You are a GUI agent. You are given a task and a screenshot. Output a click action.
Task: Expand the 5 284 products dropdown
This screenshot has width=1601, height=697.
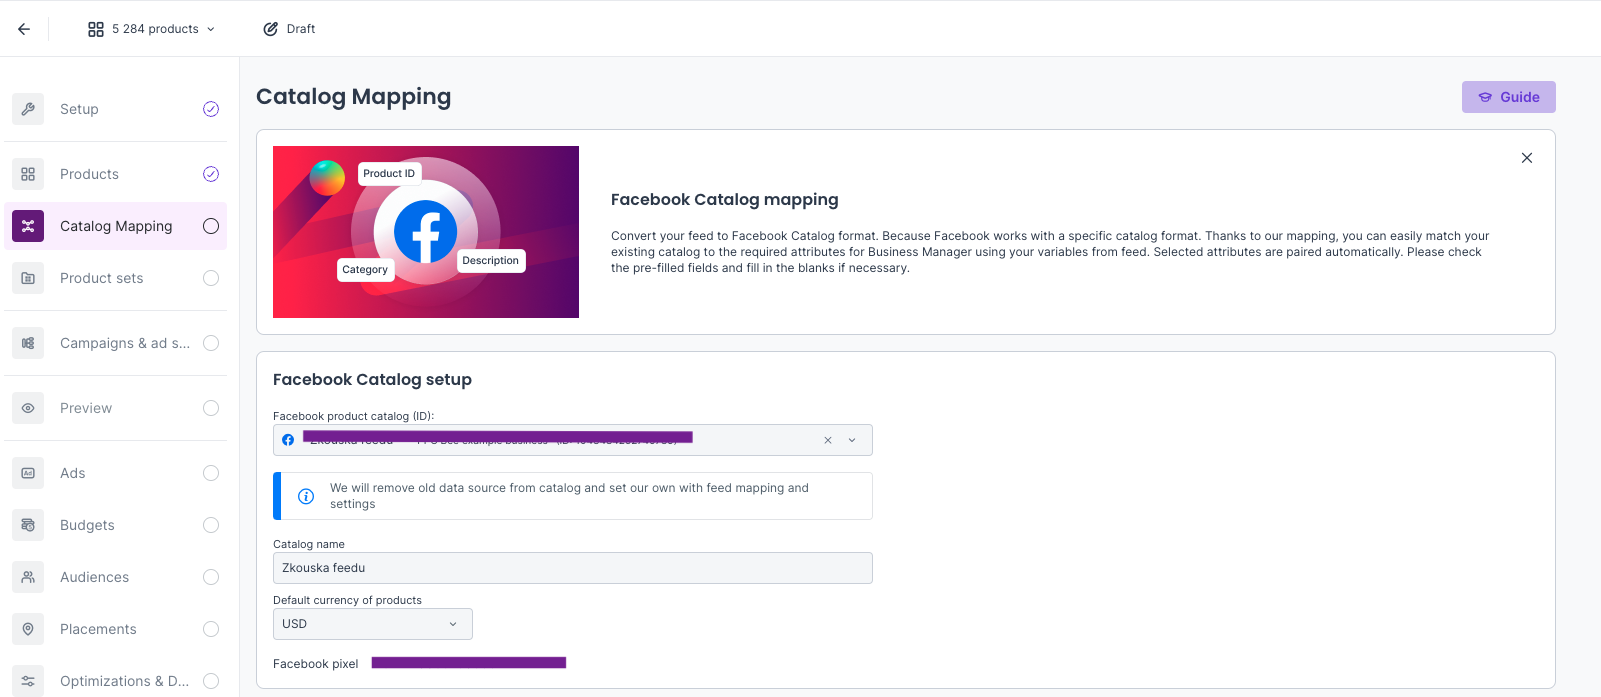[x=152, y=29]
